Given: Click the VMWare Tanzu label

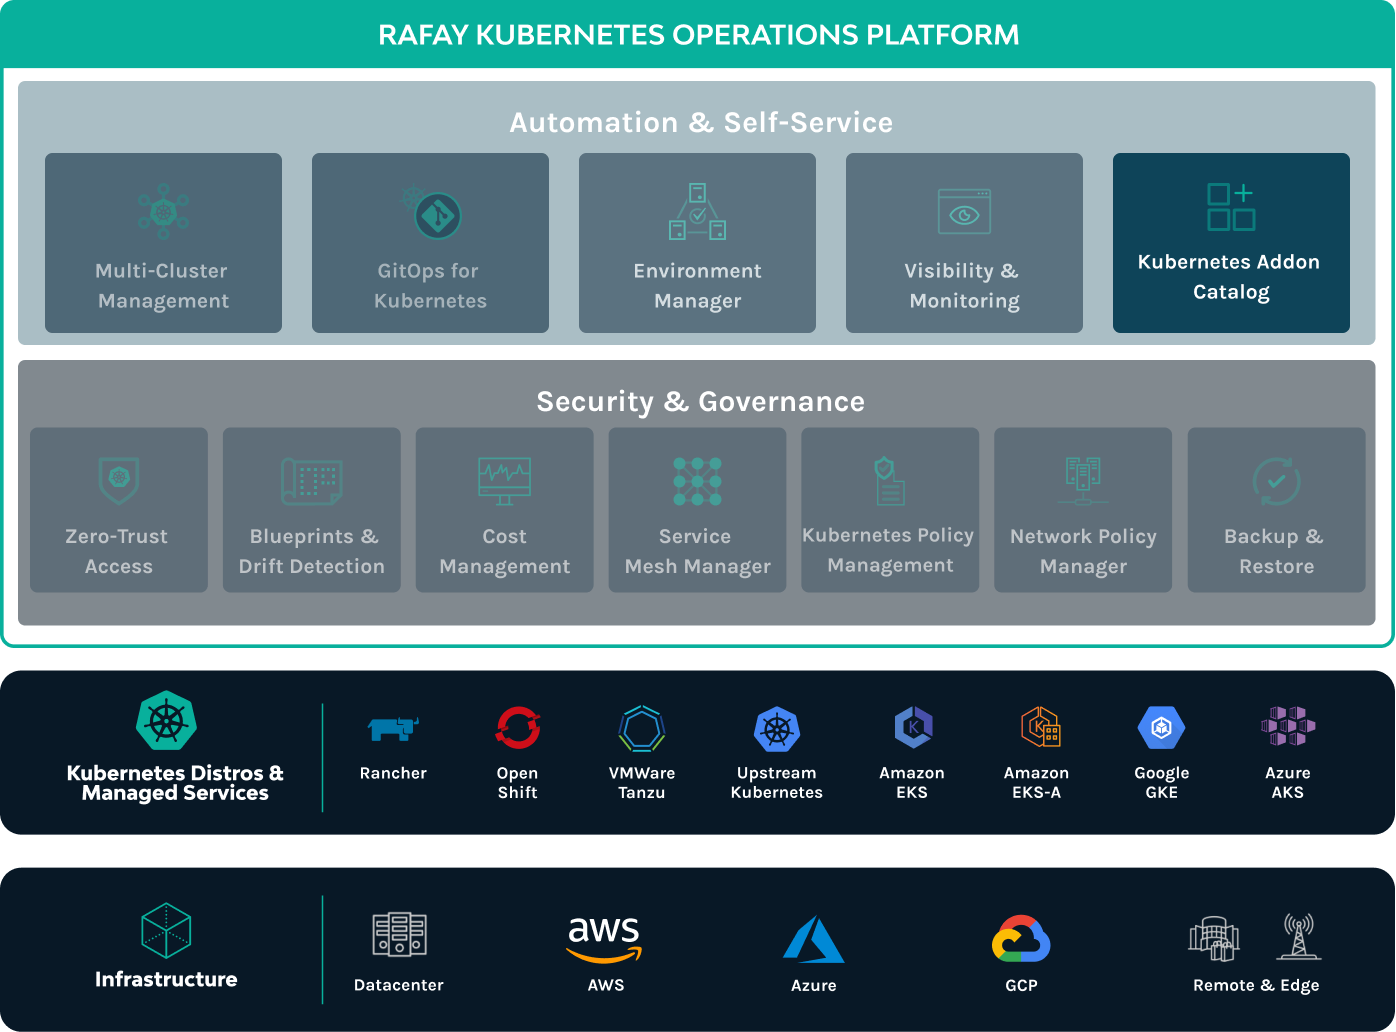Looking at the screenshot, I should [x=642, y=782].
